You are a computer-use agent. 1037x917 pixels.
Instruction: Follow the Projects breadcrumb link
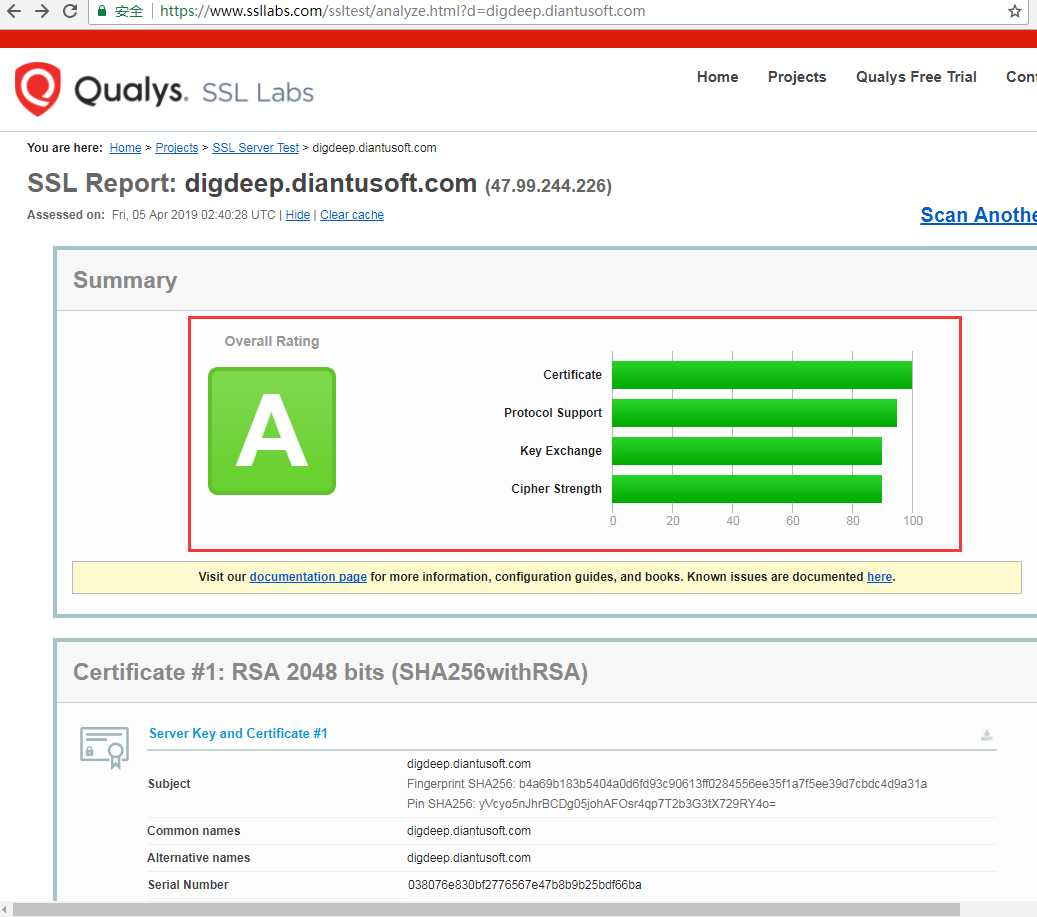[177, 147]
